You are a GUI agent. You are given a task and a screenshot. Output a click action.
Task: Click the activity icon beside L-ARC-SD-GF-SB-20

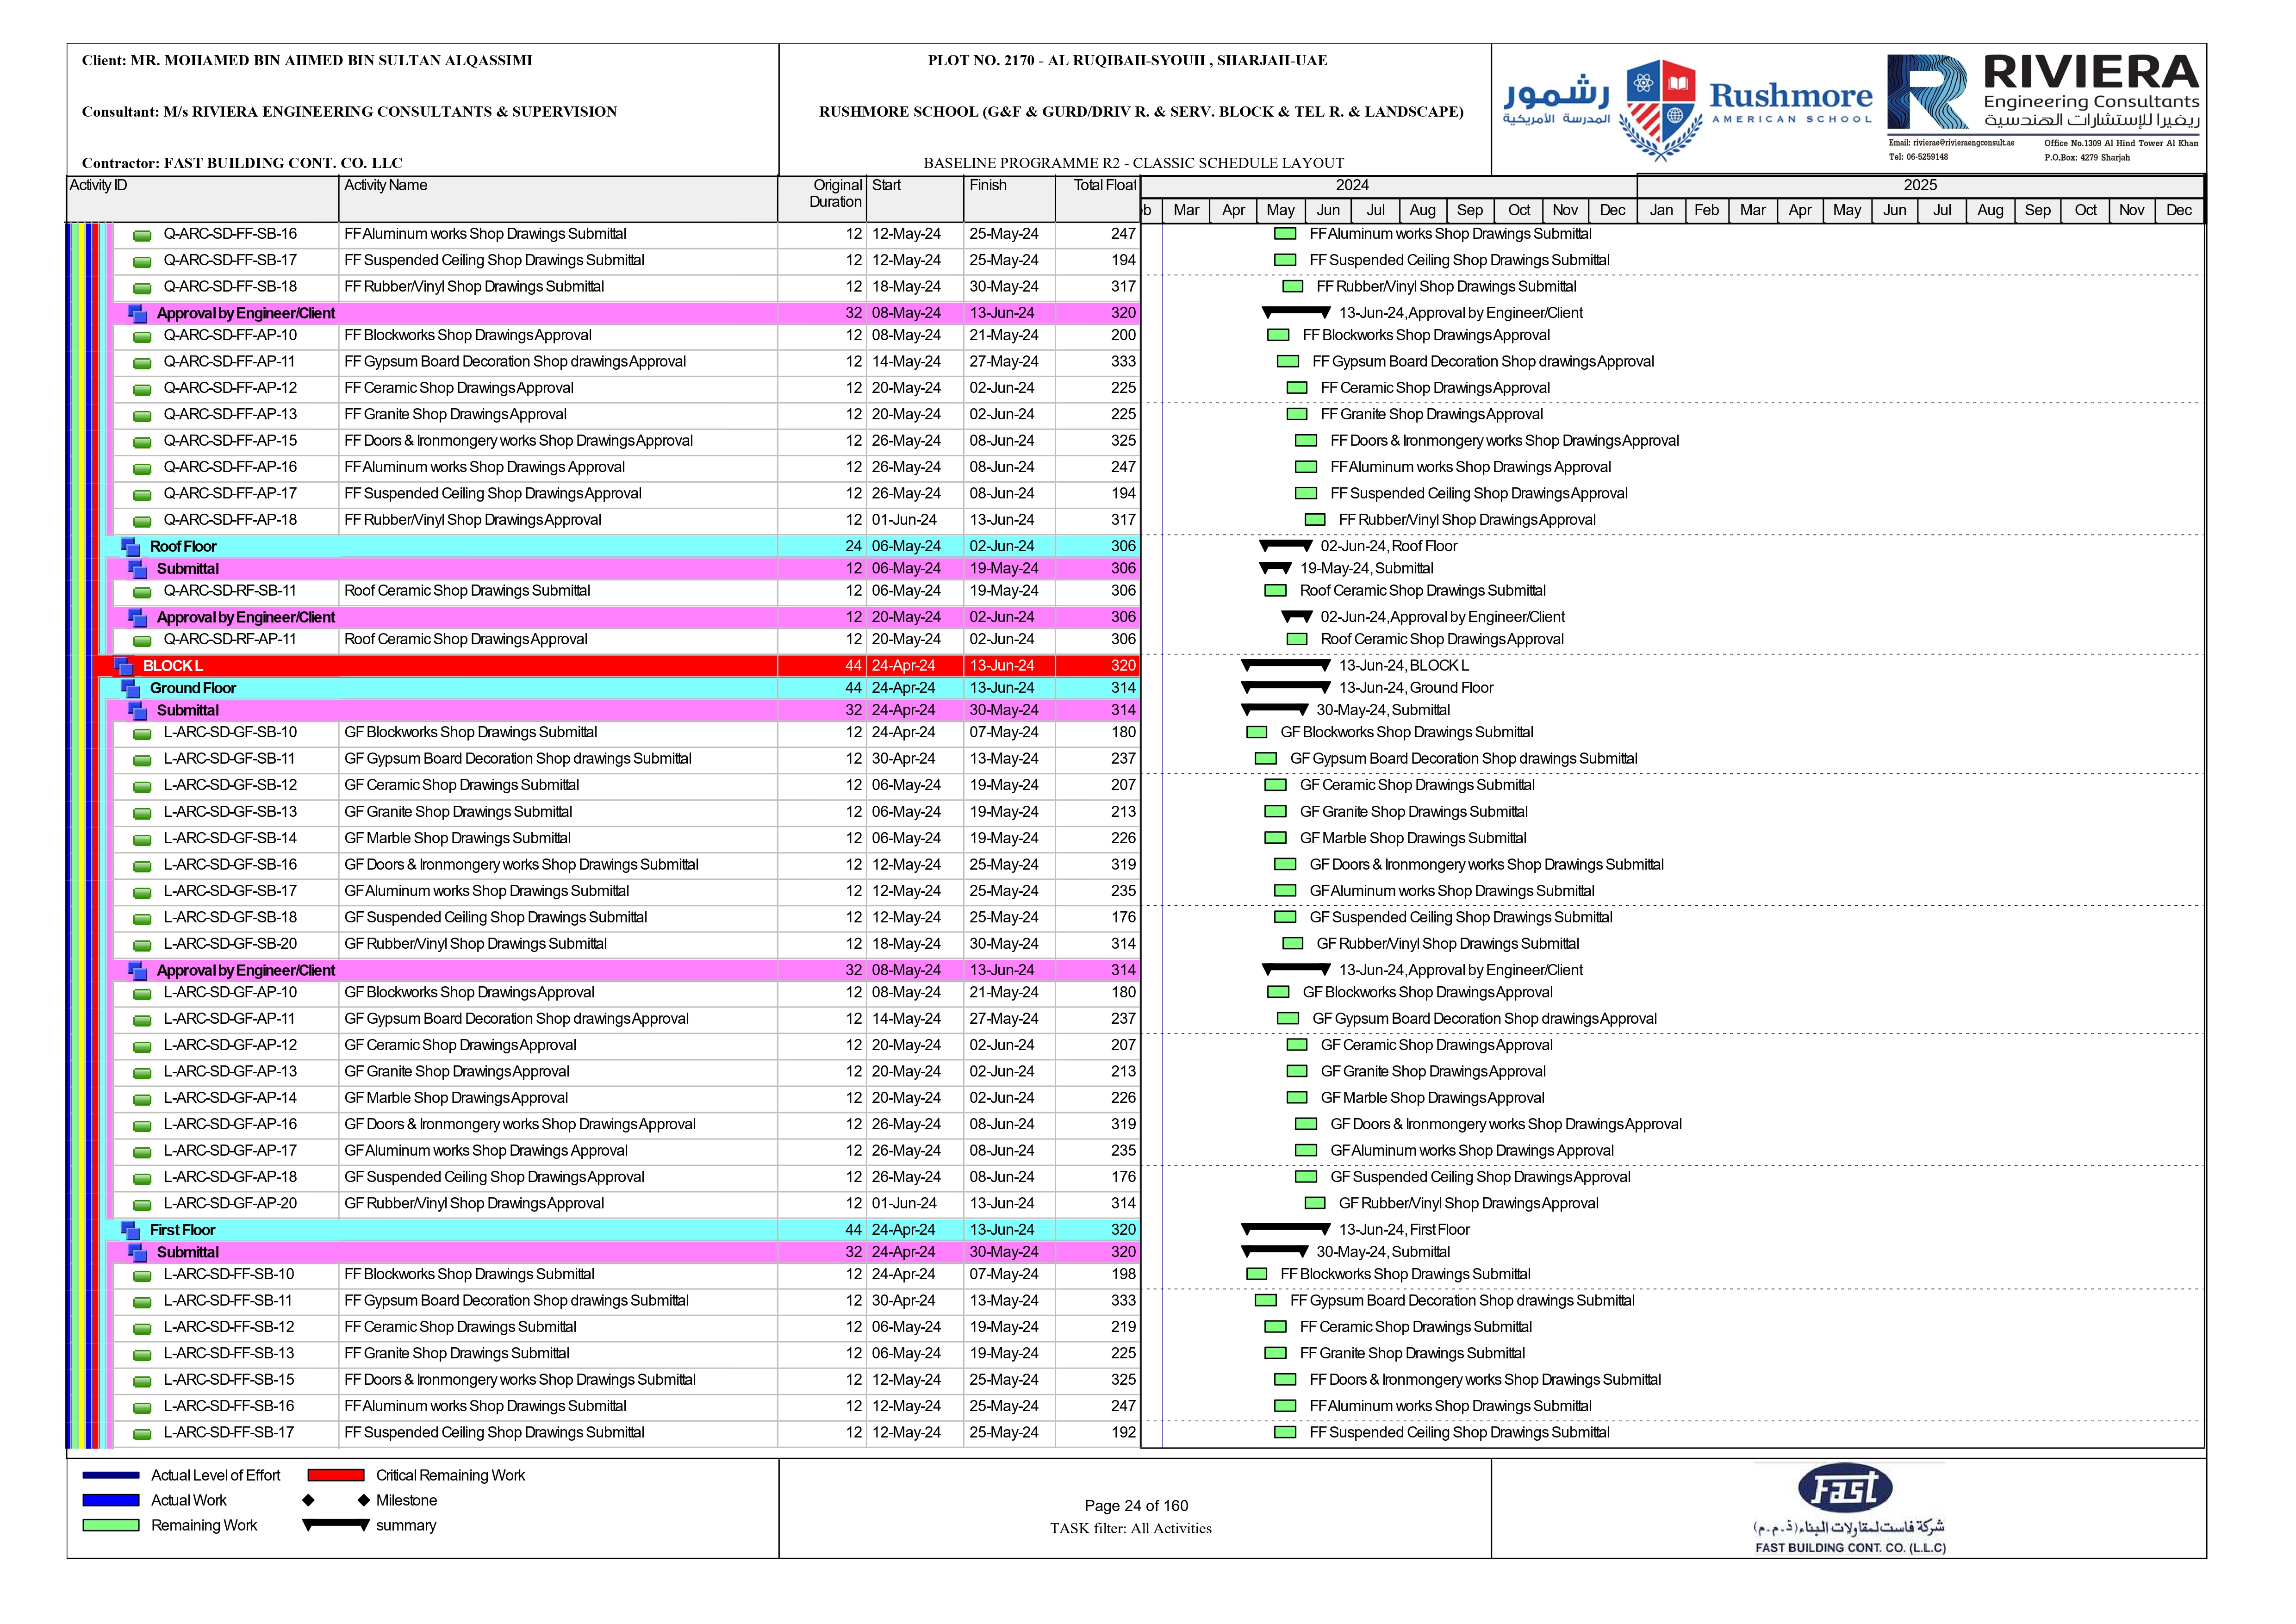(x=143, y=945)
